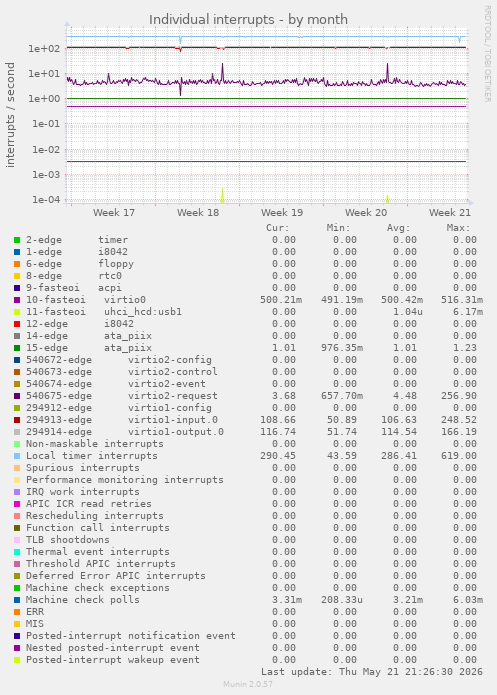Select the Week 20 axis label
Screen dimensions: 497x695
(366, 213)
